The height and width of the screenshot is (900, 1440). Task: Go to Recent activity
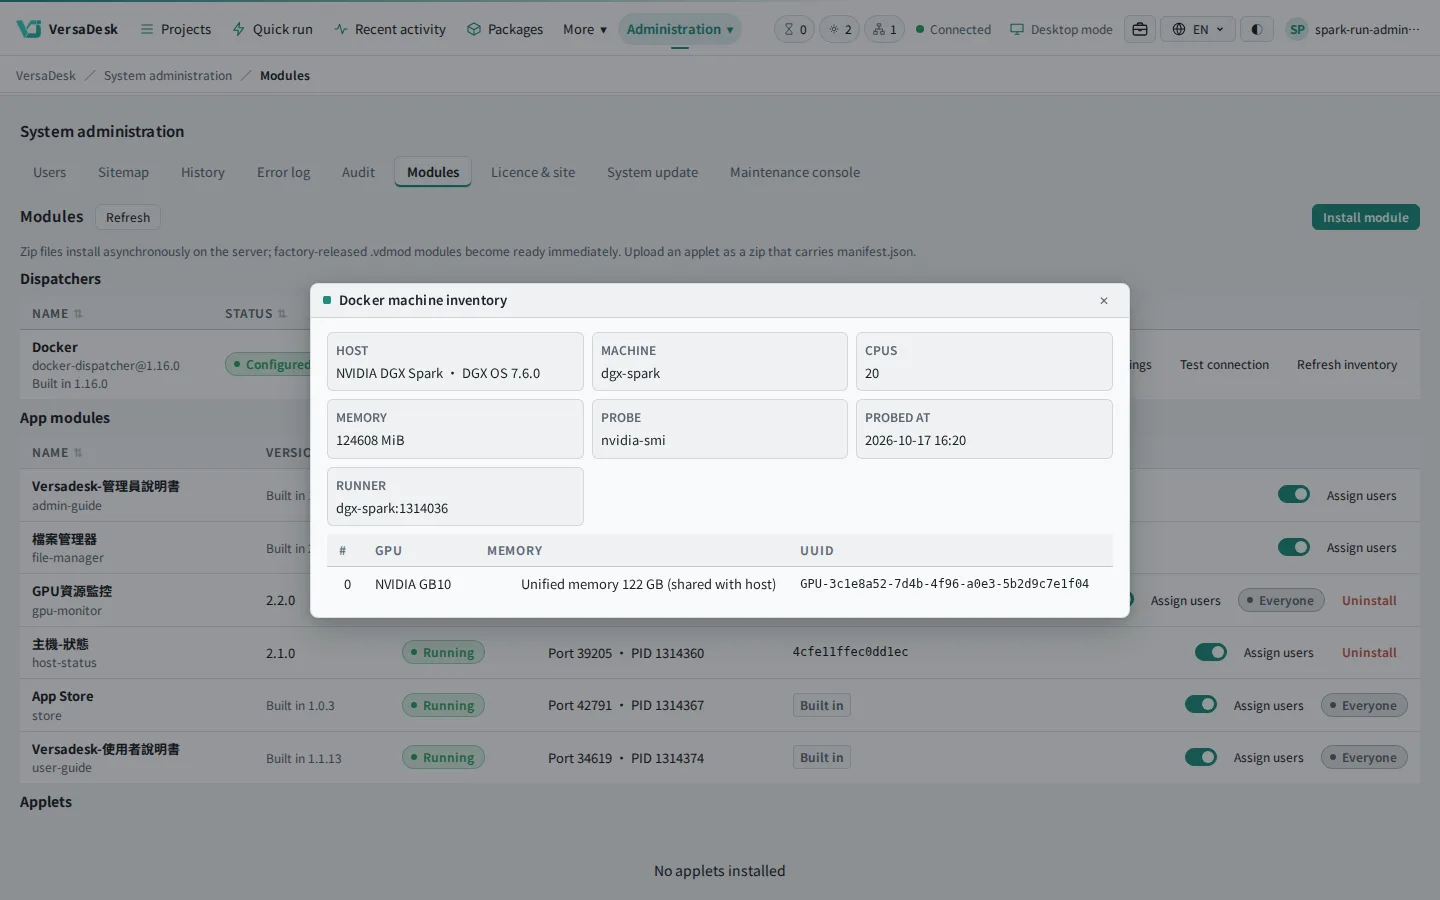(x=390, y=29)
